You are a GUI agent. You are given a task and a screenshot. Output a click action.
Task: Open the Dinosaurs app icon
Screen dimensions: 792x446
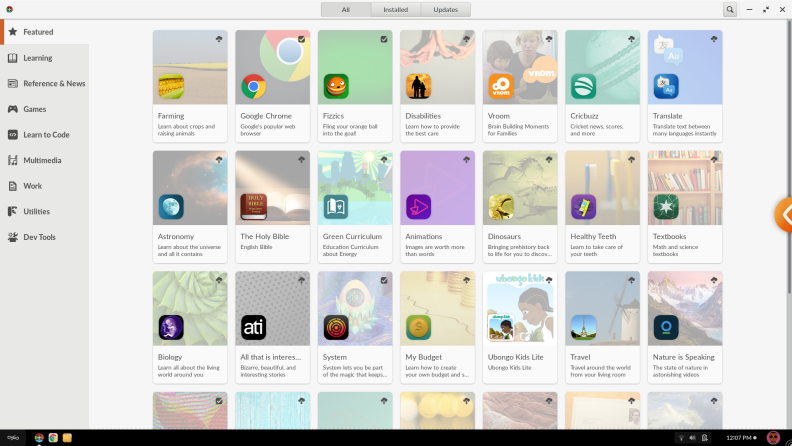[501, 207]
